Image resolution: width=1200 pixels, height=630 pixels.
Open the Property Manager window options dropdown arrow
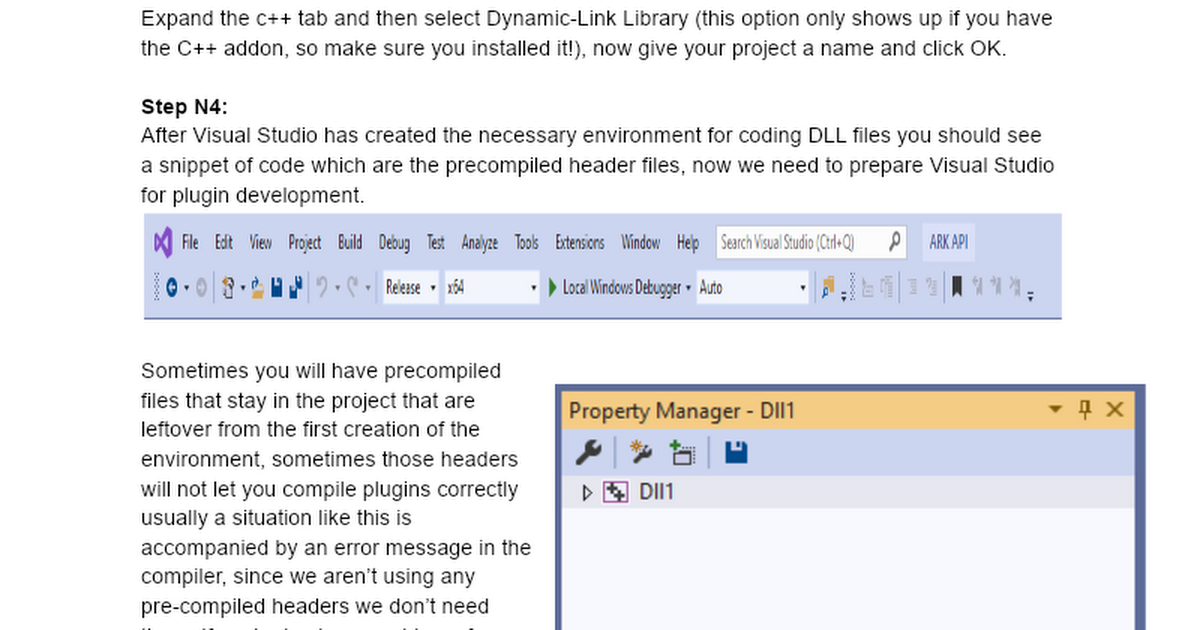click(x=1055, y=410)
